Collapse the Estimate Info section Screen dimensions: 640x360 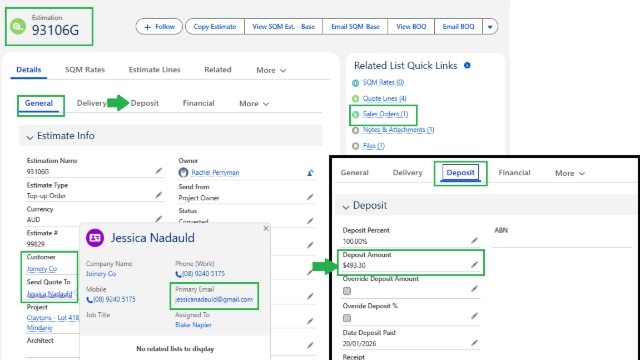tap(30, 137)
